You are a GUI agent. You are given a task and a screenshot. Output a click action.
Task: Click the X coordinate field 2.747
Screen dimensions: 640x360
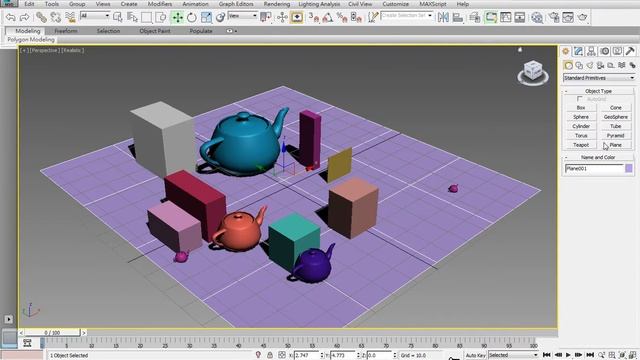(307, 356)
